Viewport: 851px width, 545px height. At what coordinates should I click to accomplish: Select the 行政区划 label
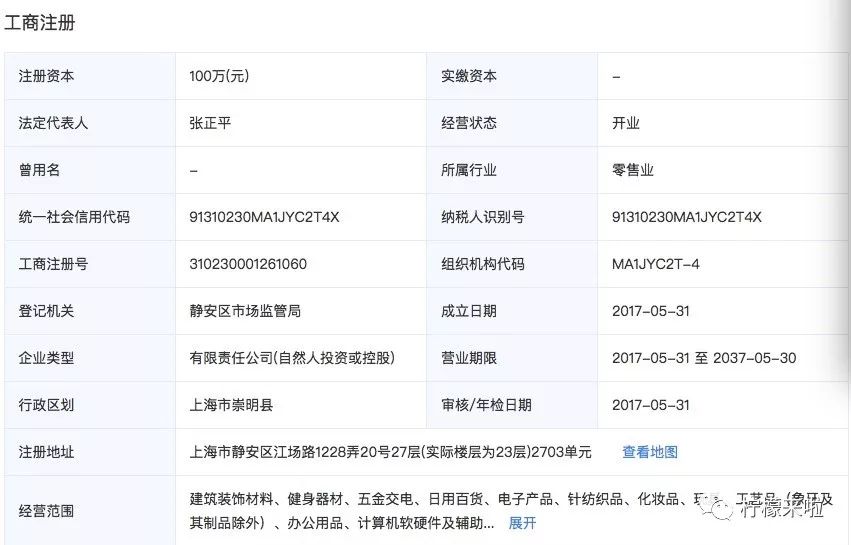click(x=46, y=405)
